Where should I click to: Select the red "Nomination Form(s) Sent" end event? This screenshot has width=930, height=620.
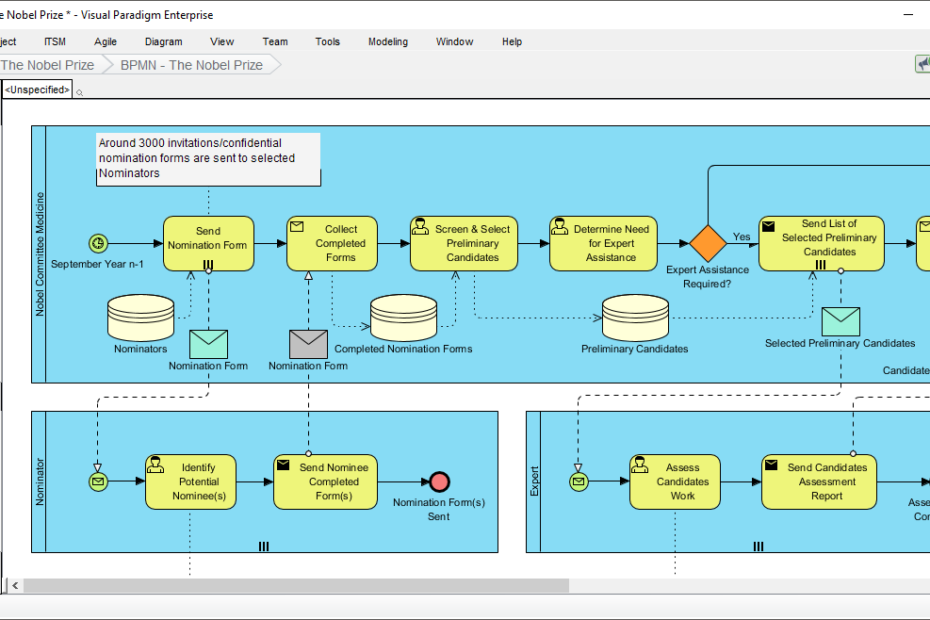tap(438, 481)
